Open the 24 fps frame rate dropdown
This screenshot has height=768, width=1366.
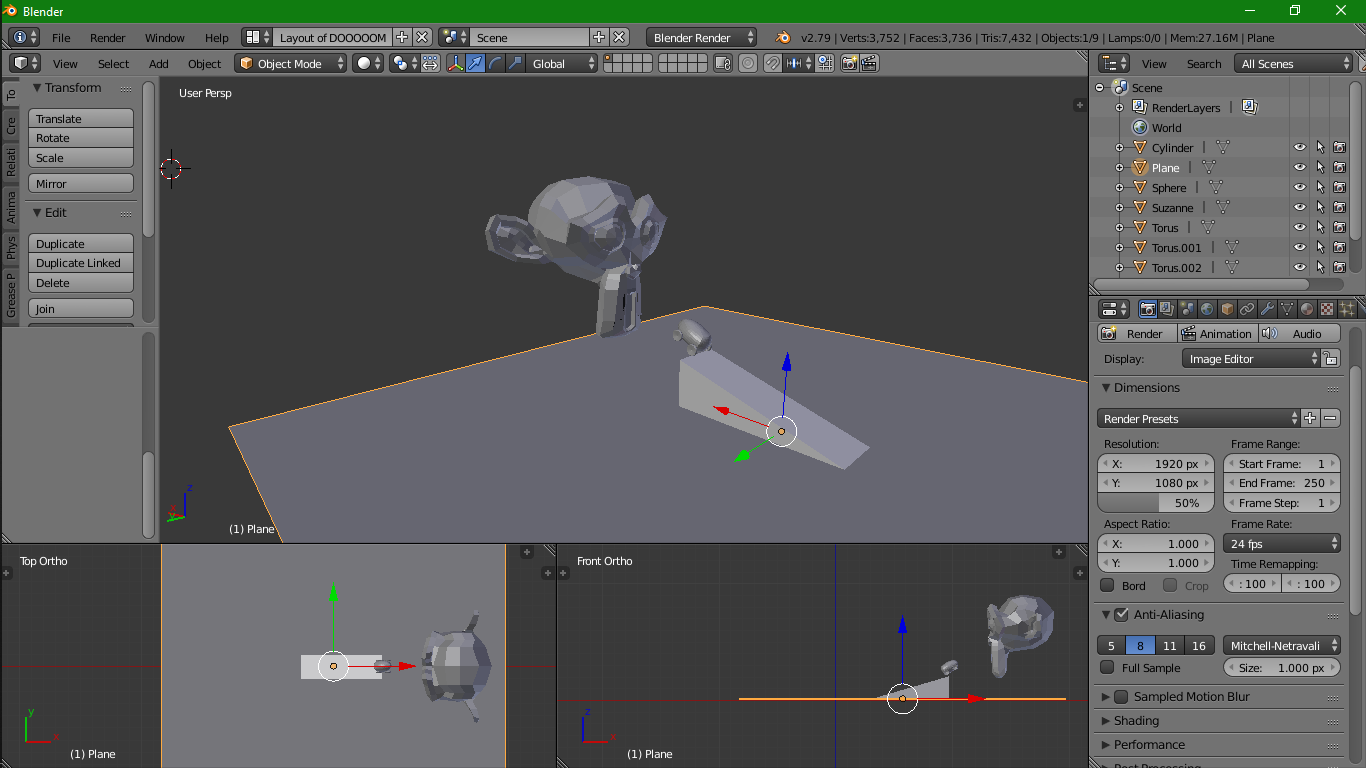click(x=1282, y=543)
